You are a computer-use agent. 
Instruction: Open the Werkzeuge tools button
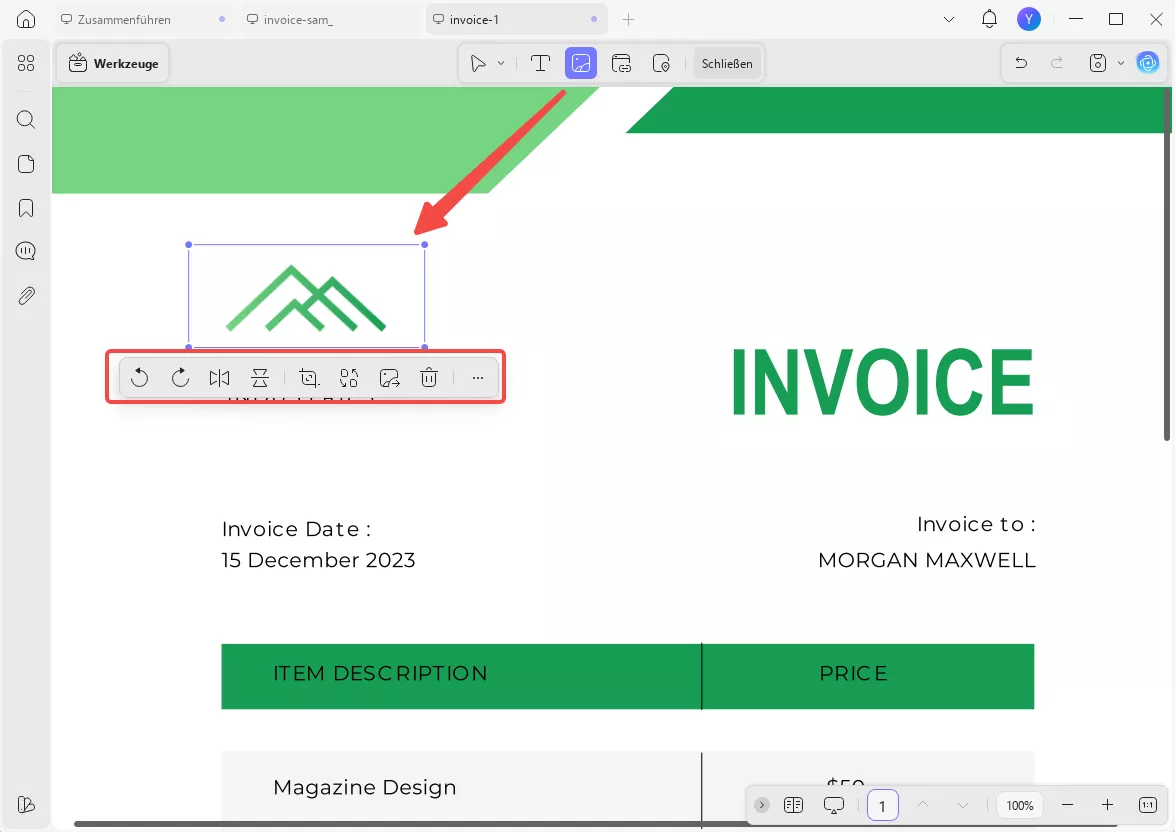tap(113, 64)
